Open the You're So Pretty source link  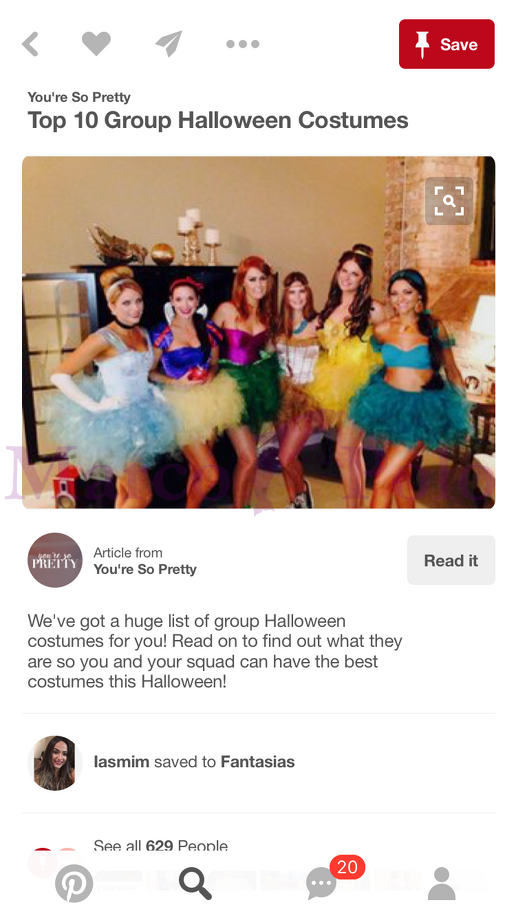(145, 569)
